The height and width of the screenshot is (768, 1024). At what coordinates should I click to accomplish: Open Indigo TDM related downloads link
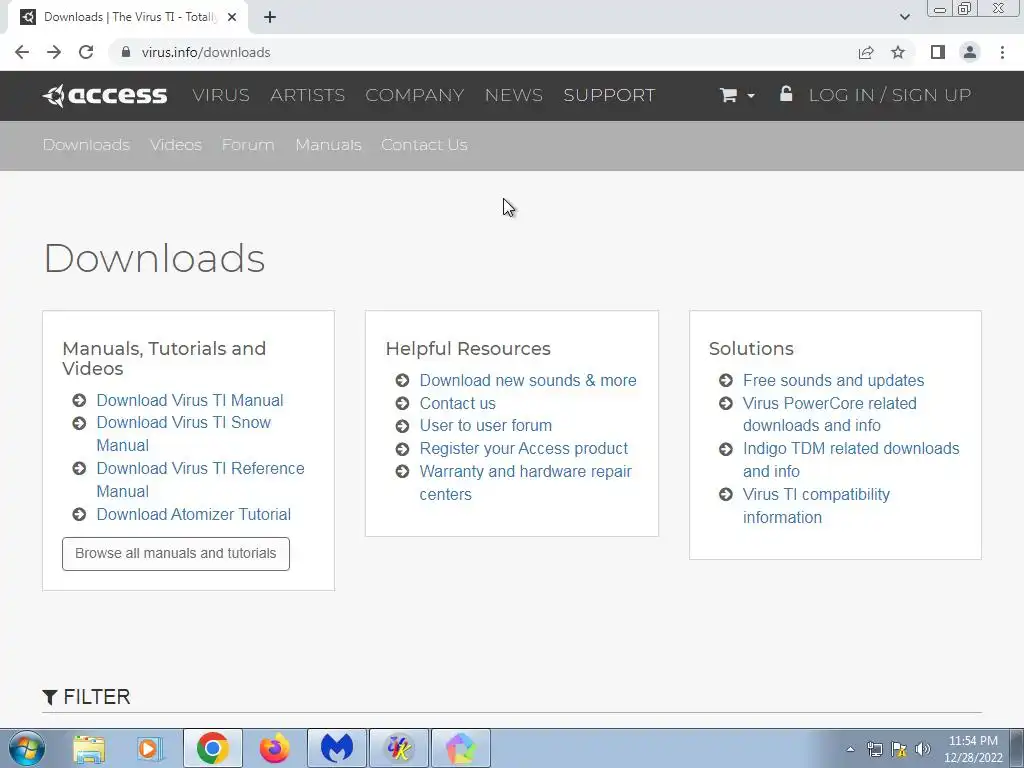pos(851,460)
